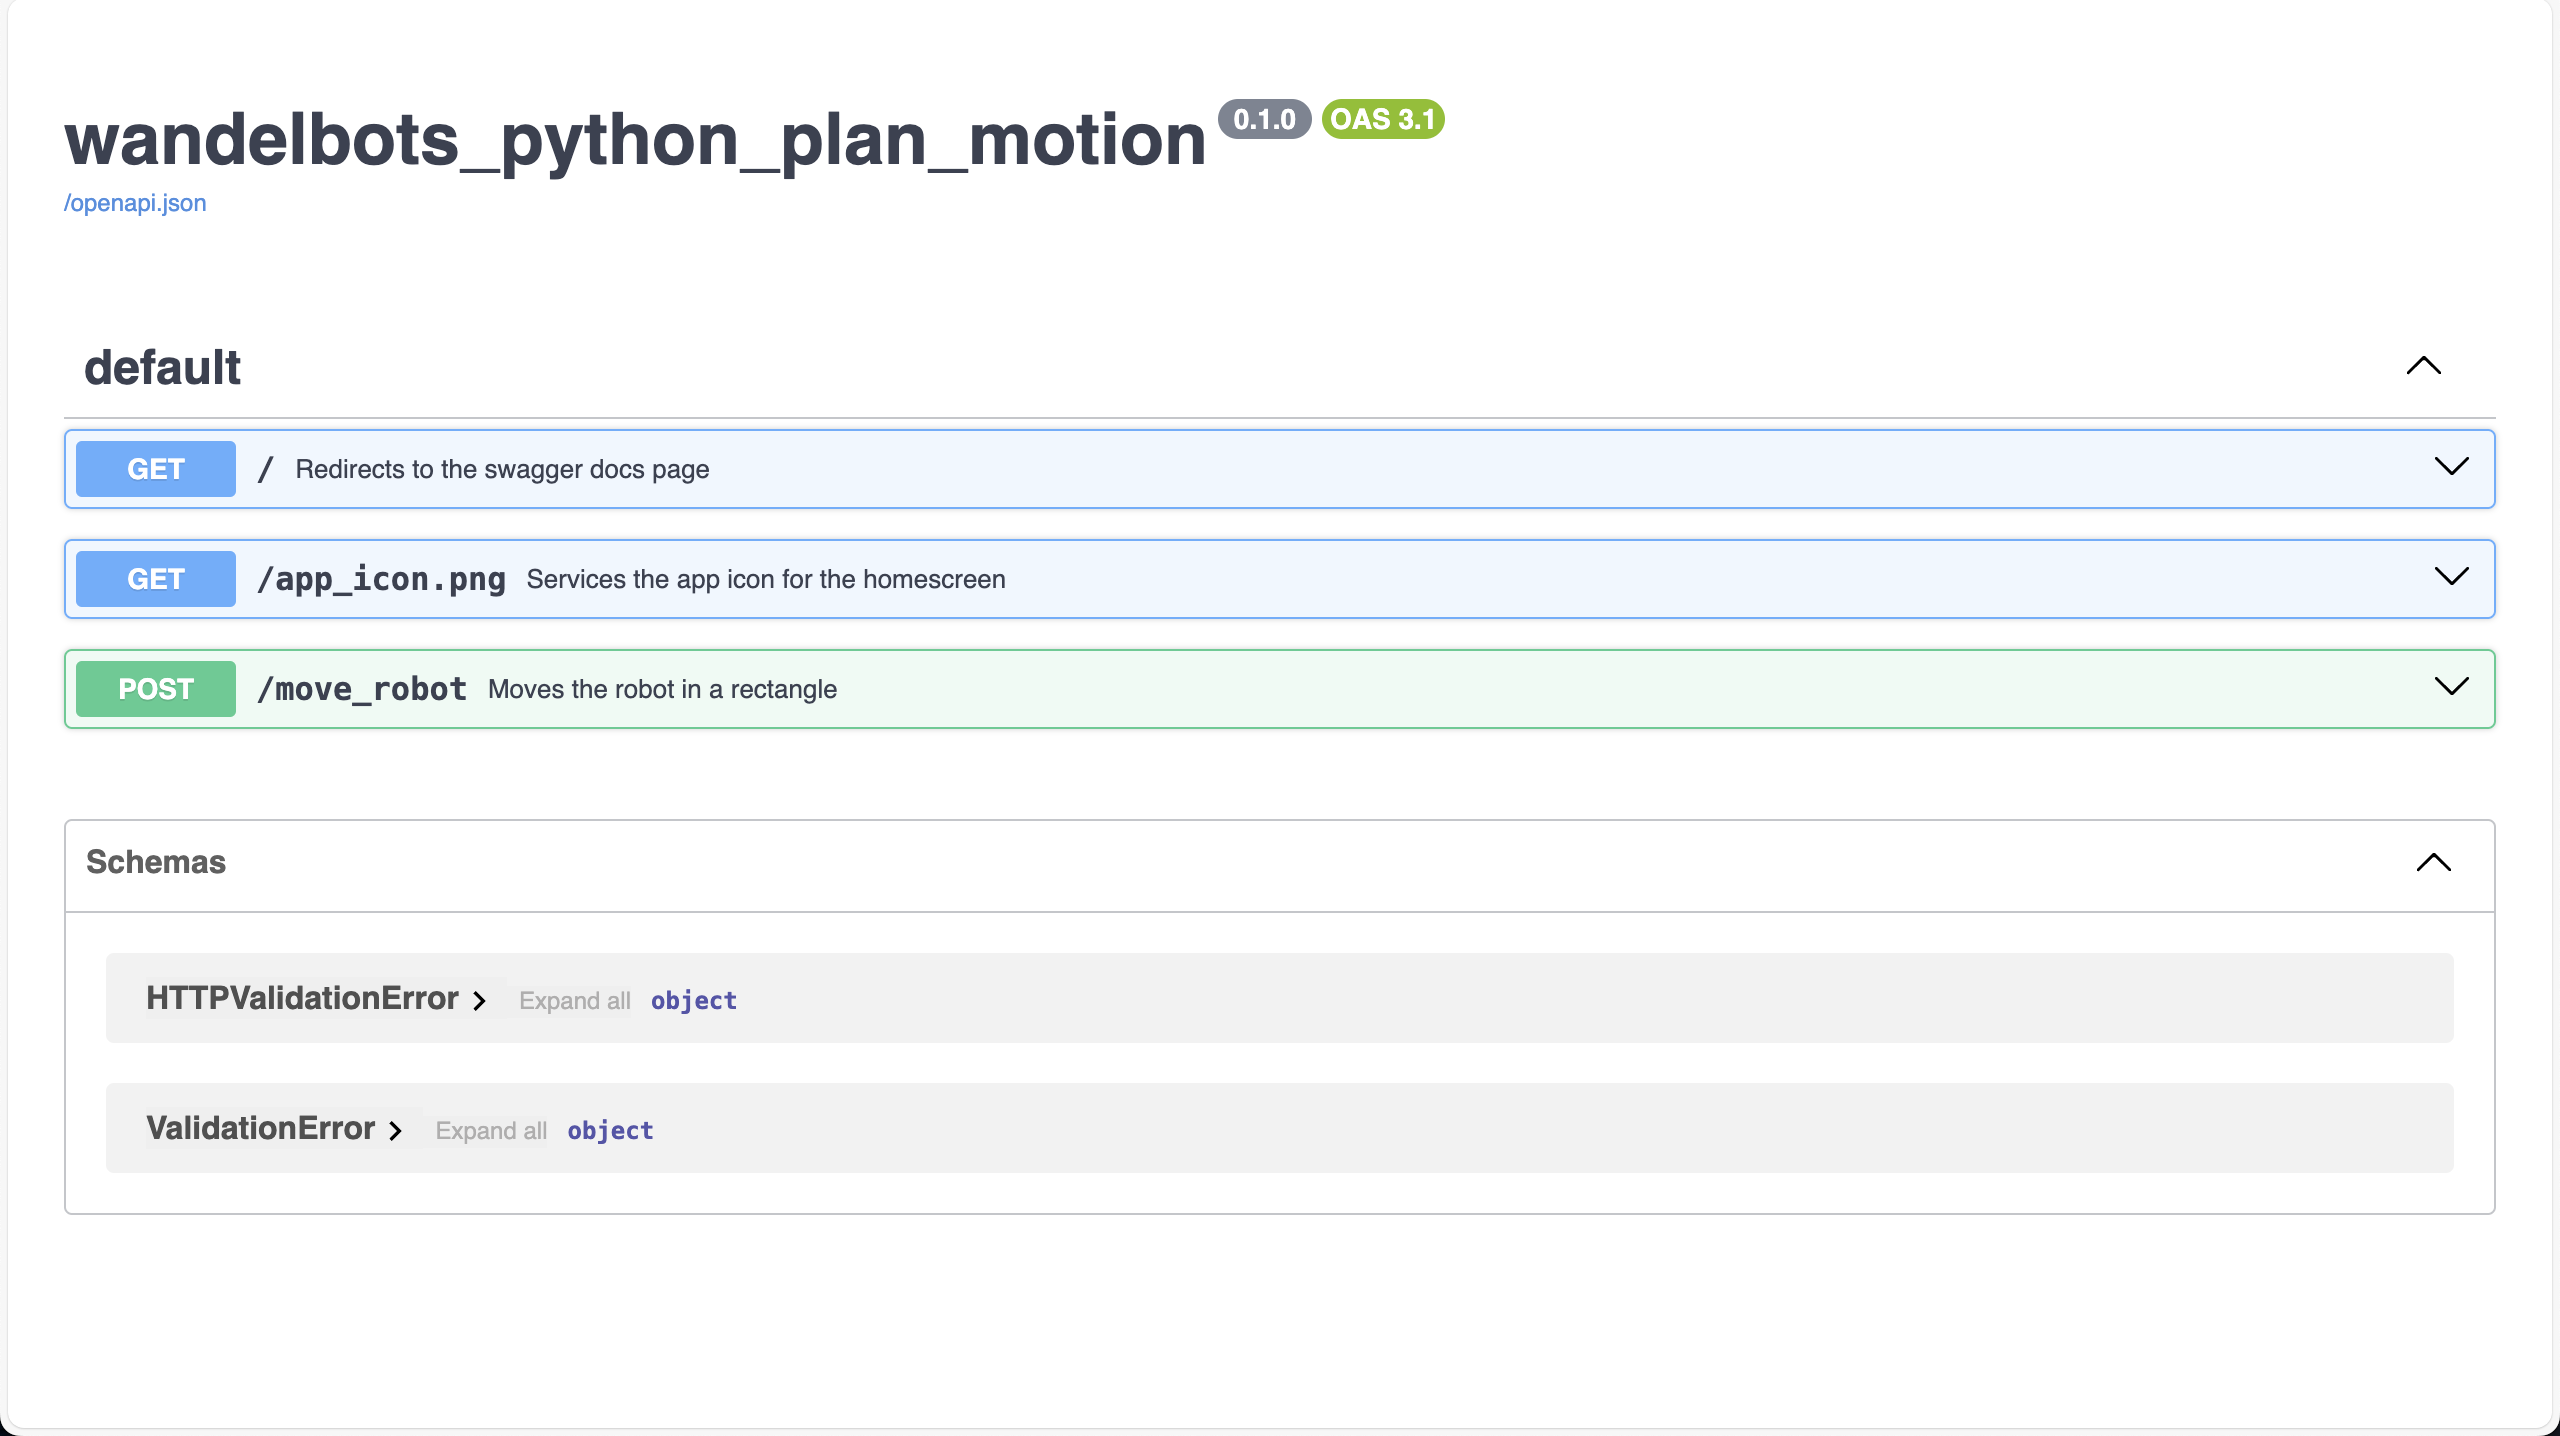This screenshot has width=2560, height=1436.
Task: Click object type label of HTTPValidationError
Action: pyautogui.click(x=694, y=1001)
